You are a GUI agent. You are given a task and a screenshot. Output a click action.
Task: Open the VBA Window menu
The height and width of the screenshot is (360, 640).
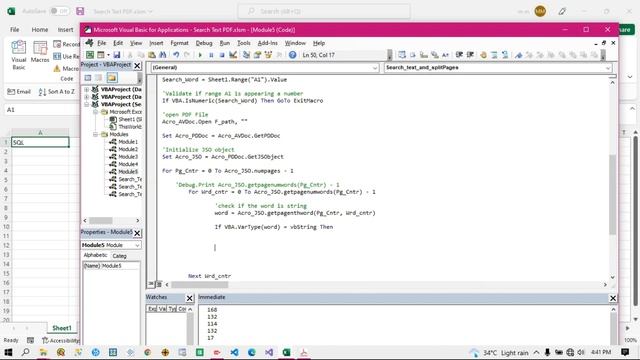click(x=295, y=43)
